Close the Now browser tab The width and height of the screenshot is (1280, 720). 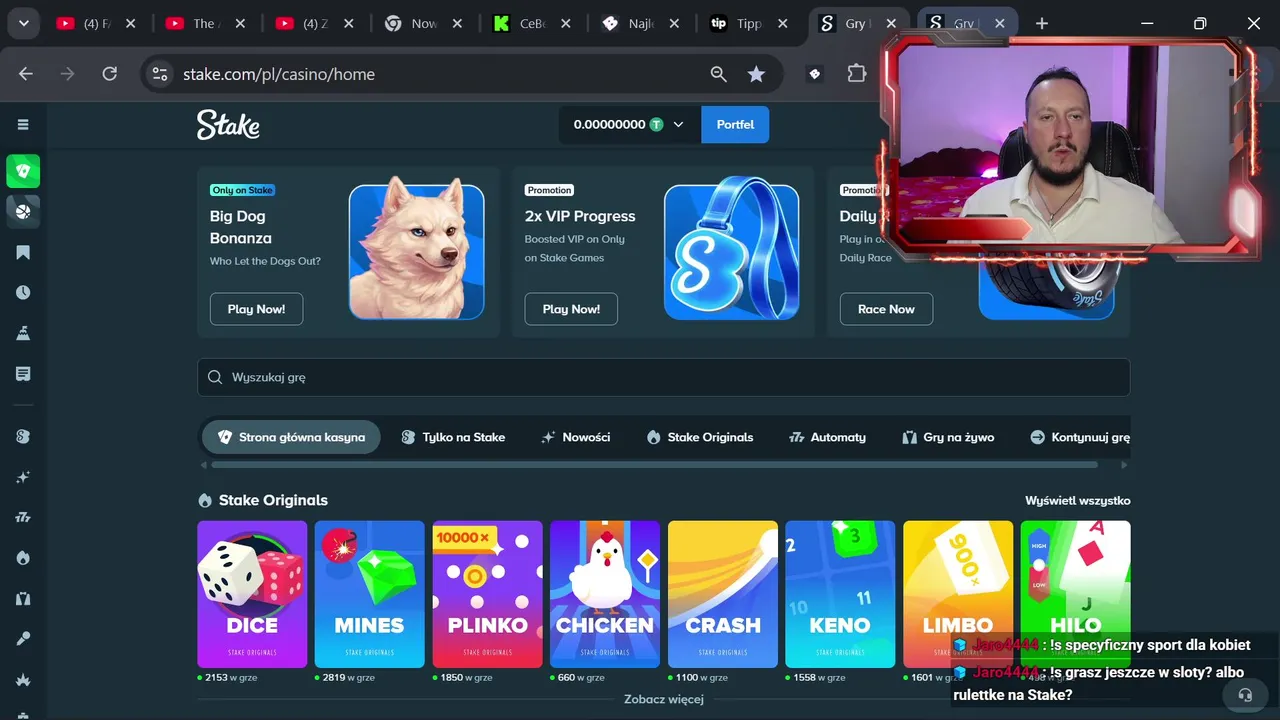coord(455,23)
